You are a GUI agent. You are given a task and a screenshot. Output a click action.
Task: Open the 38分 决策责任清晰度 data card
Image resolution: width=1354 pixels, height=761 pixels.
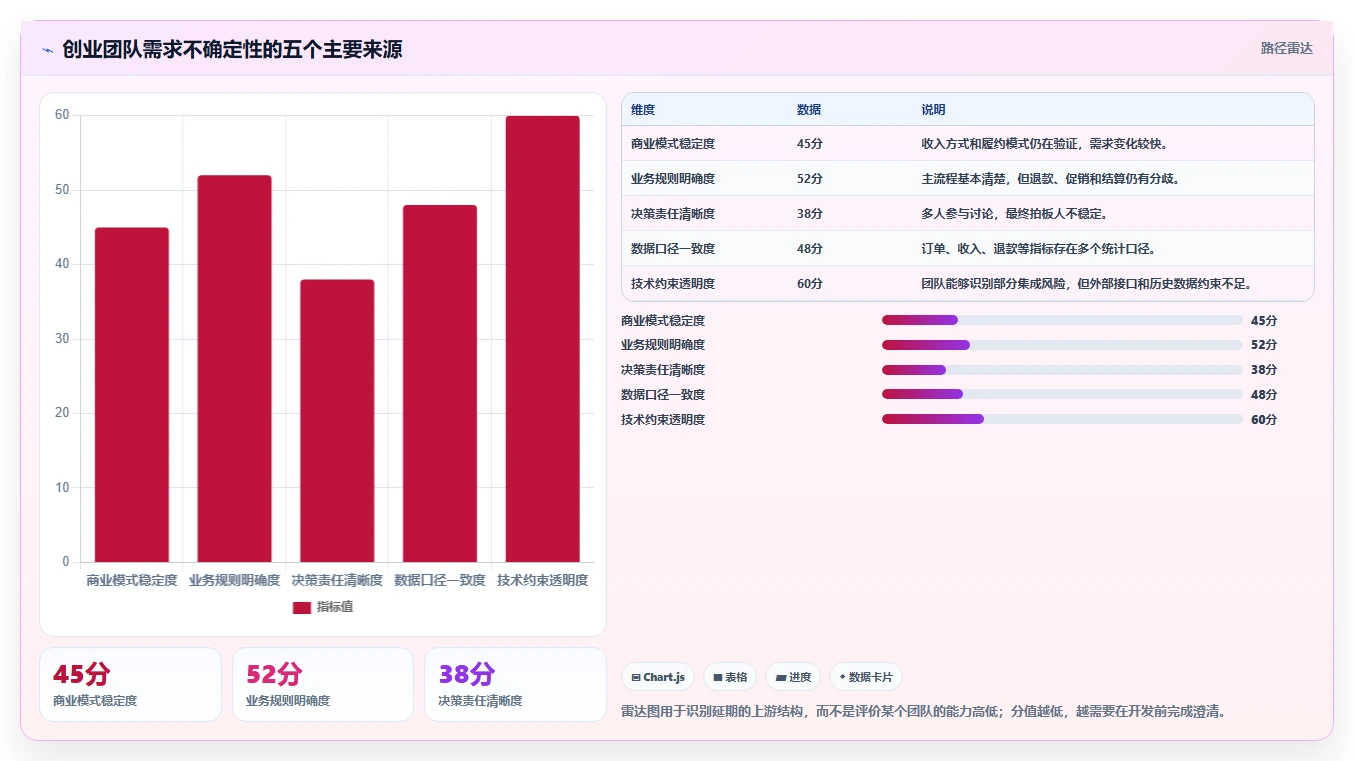click(515, 684)
